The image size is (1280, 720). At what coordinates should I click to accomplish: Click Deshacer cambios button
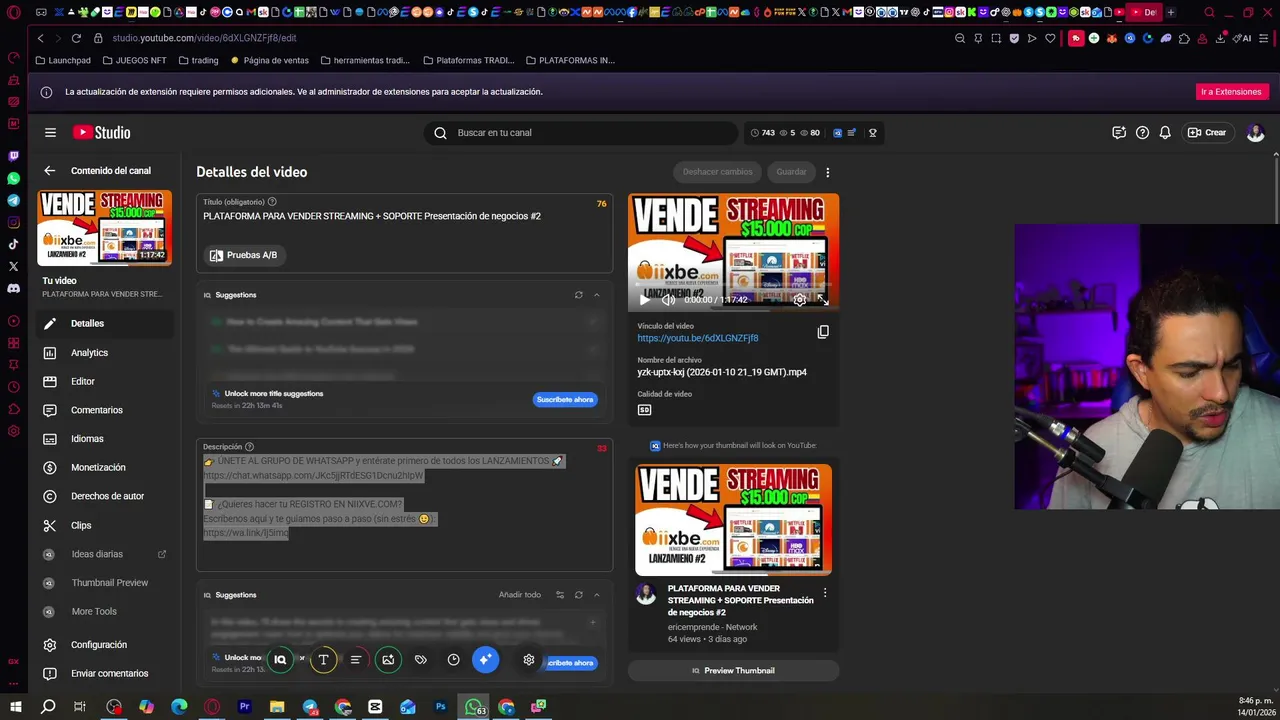[x=717, y=172]
